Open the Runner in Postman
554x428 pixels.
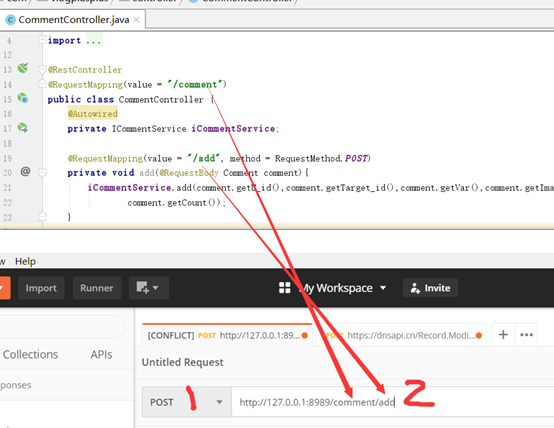96,288
